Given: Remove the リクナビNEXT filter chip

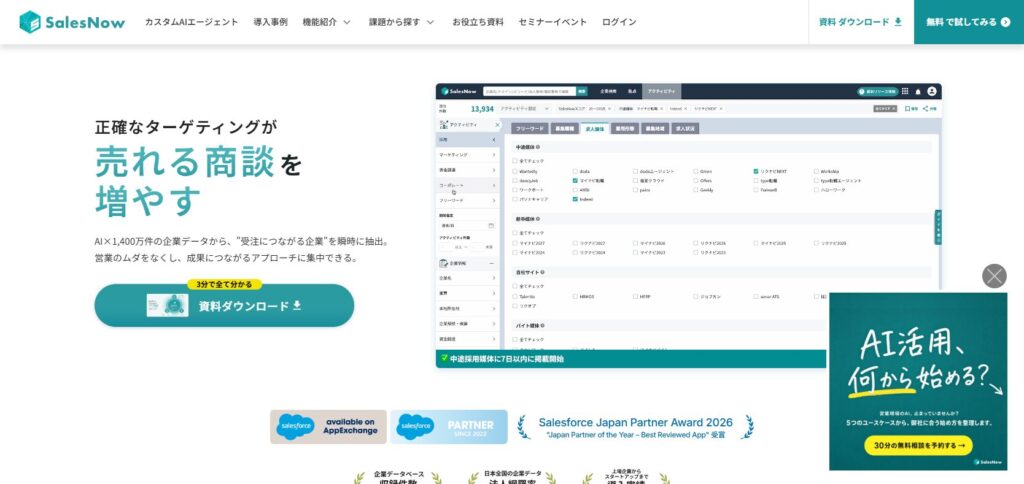Looking at the screenshot, I should pos(721,108).
